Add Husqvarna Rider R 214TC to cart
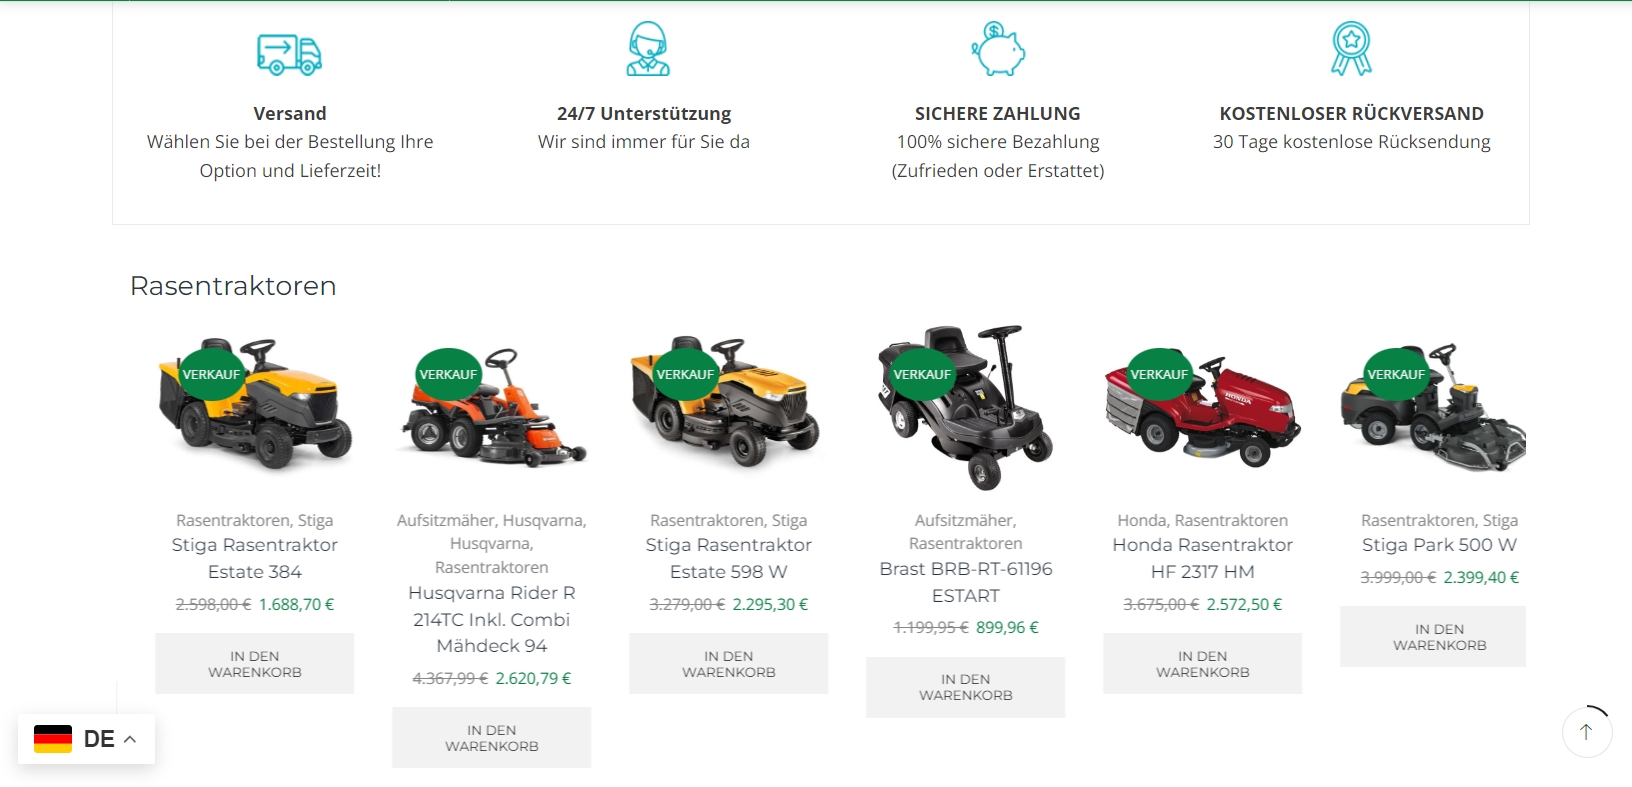1632x787 pixels. [491, 738]
